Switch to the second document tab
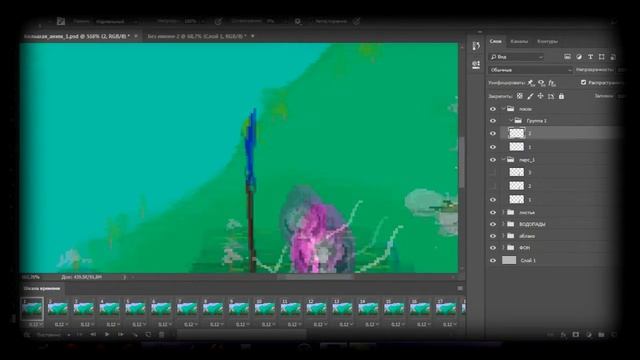The image size is (640, 360). click(197, 36)
